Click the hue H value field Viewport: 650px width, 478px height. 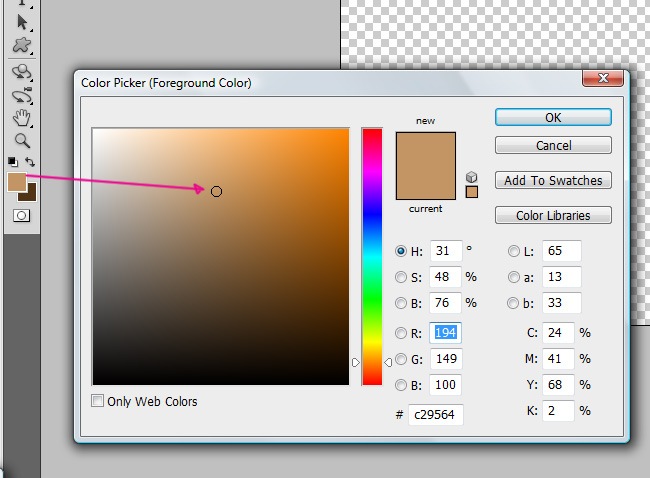click(x=446, y=251)
